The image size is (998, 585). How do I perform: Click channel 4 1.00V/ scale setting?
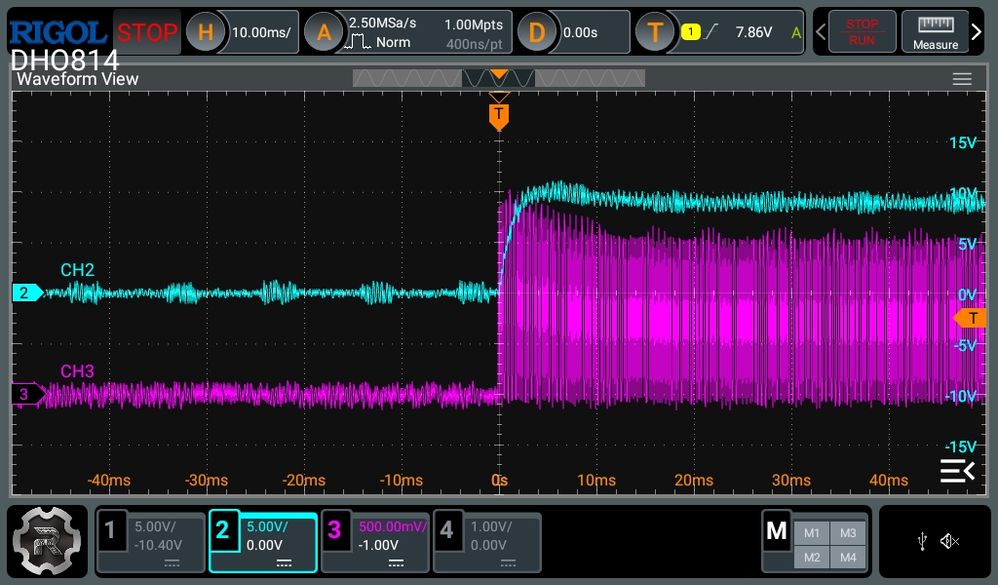click(x=491, y=526)
